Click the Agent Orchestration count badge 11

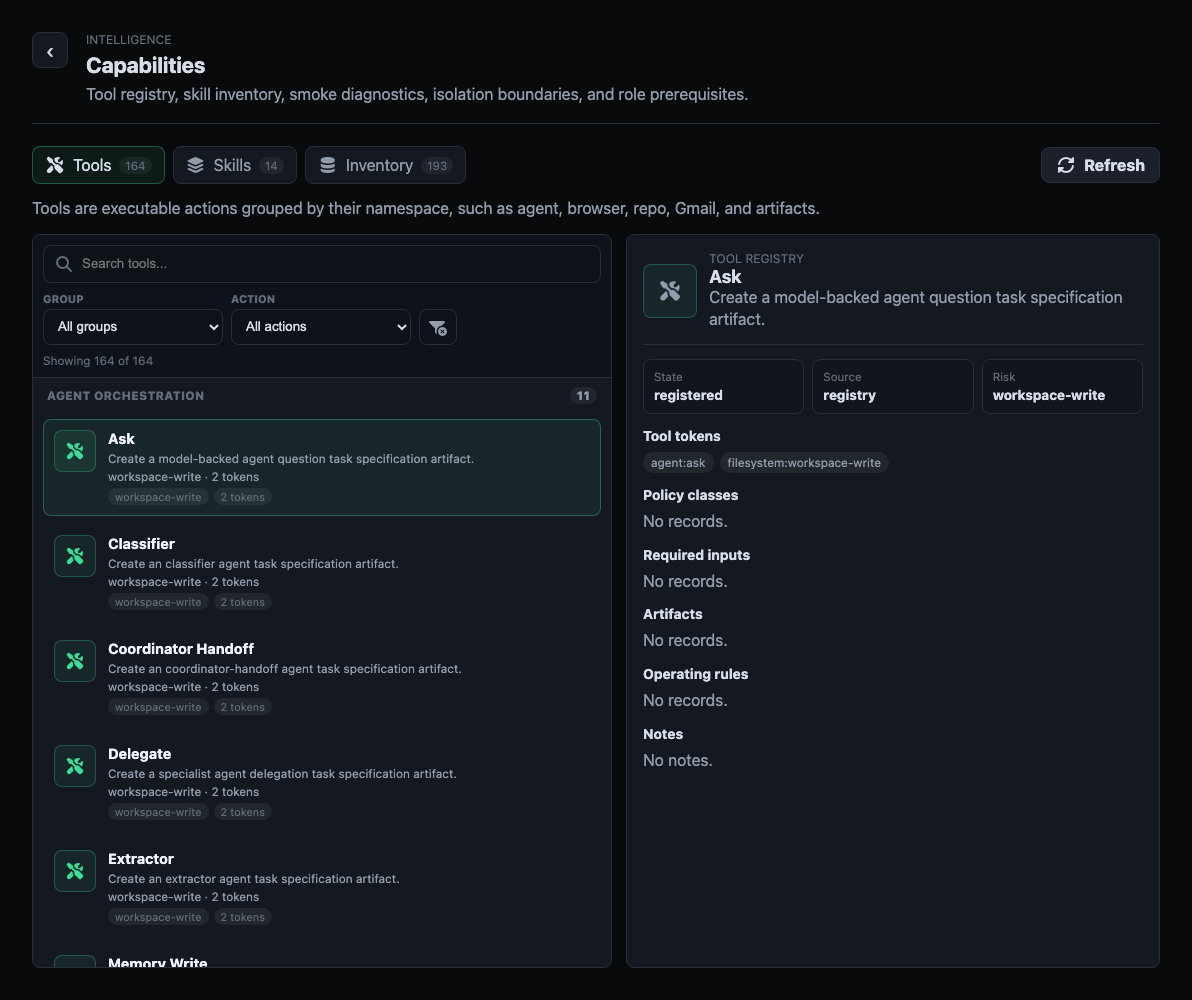tap(583, 395)
